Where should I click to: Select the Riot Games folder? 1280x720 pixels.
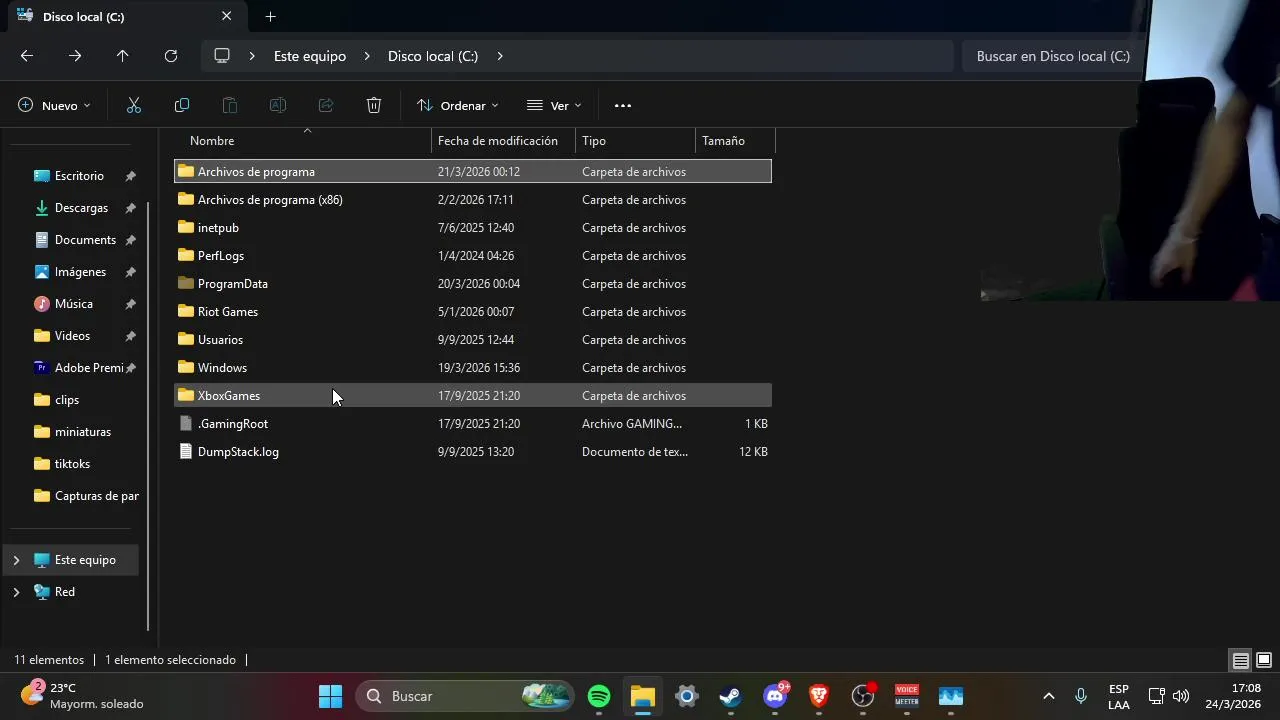click(473, 312)
